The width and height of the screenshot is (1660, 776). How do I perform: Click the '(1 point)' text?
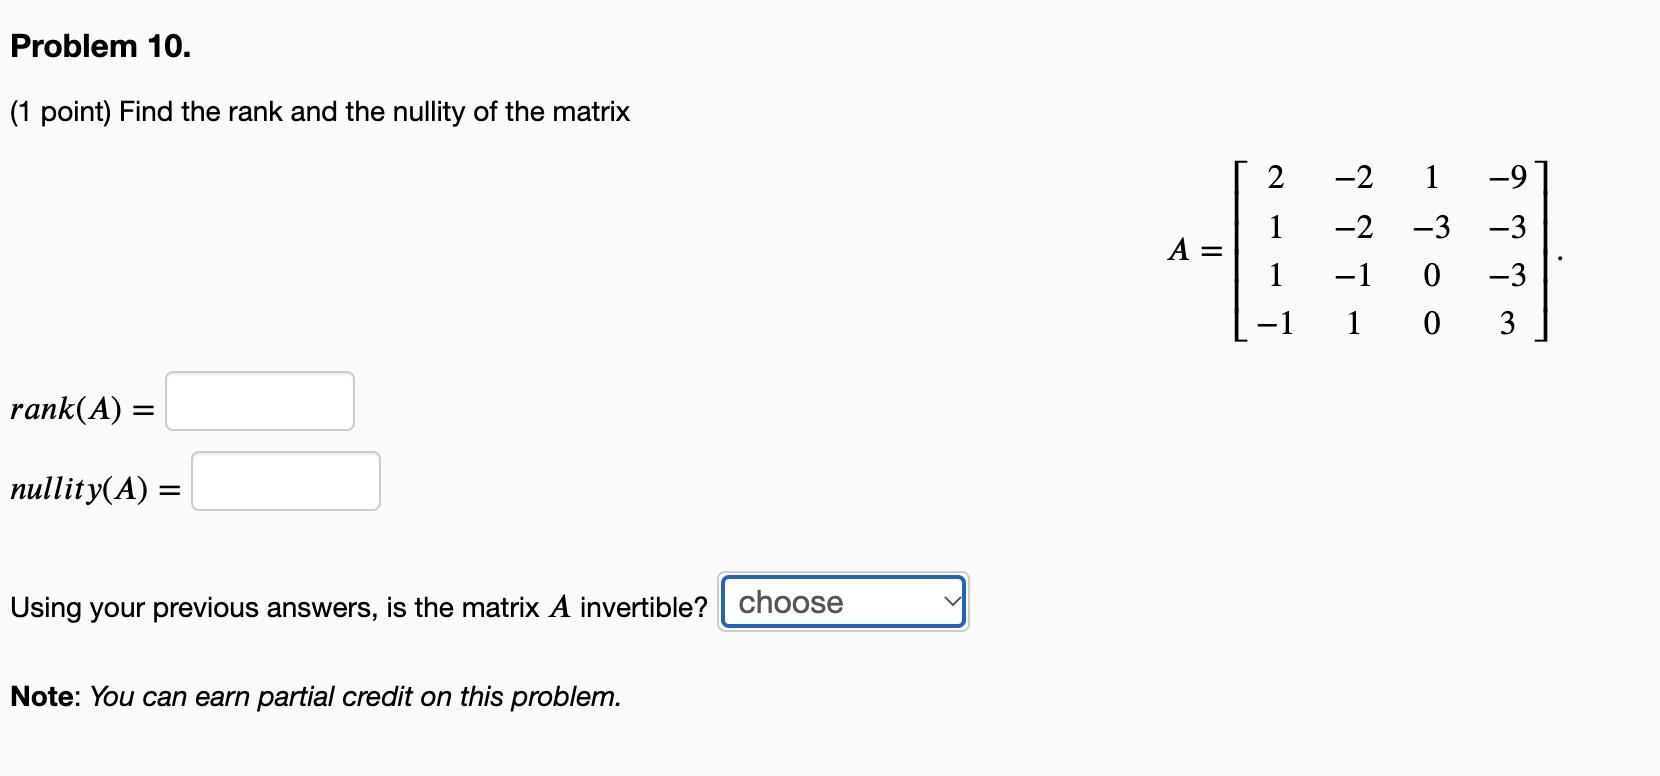60,111
